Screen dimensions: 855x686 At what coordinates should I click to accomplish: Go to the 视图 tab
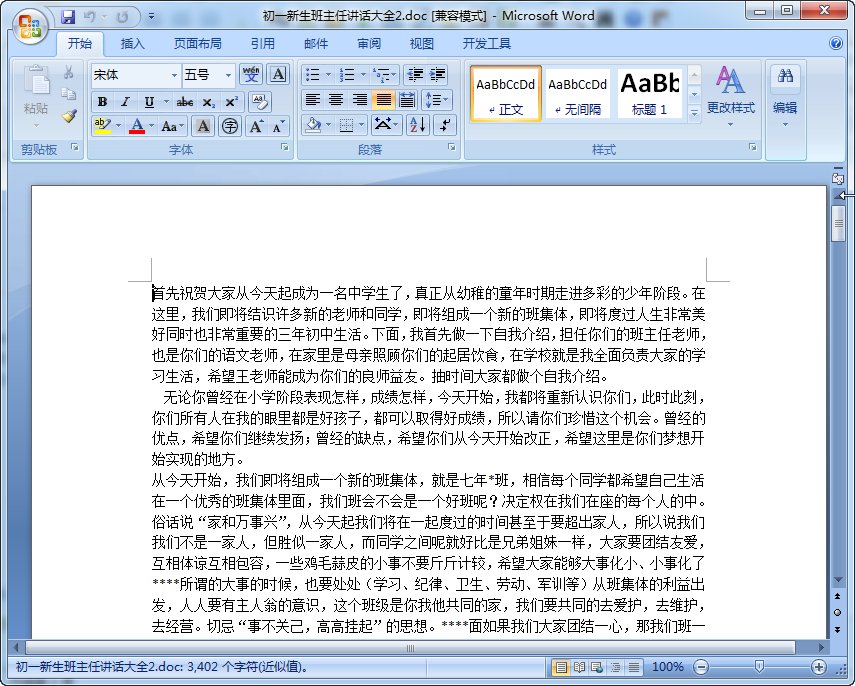[422, 44]
